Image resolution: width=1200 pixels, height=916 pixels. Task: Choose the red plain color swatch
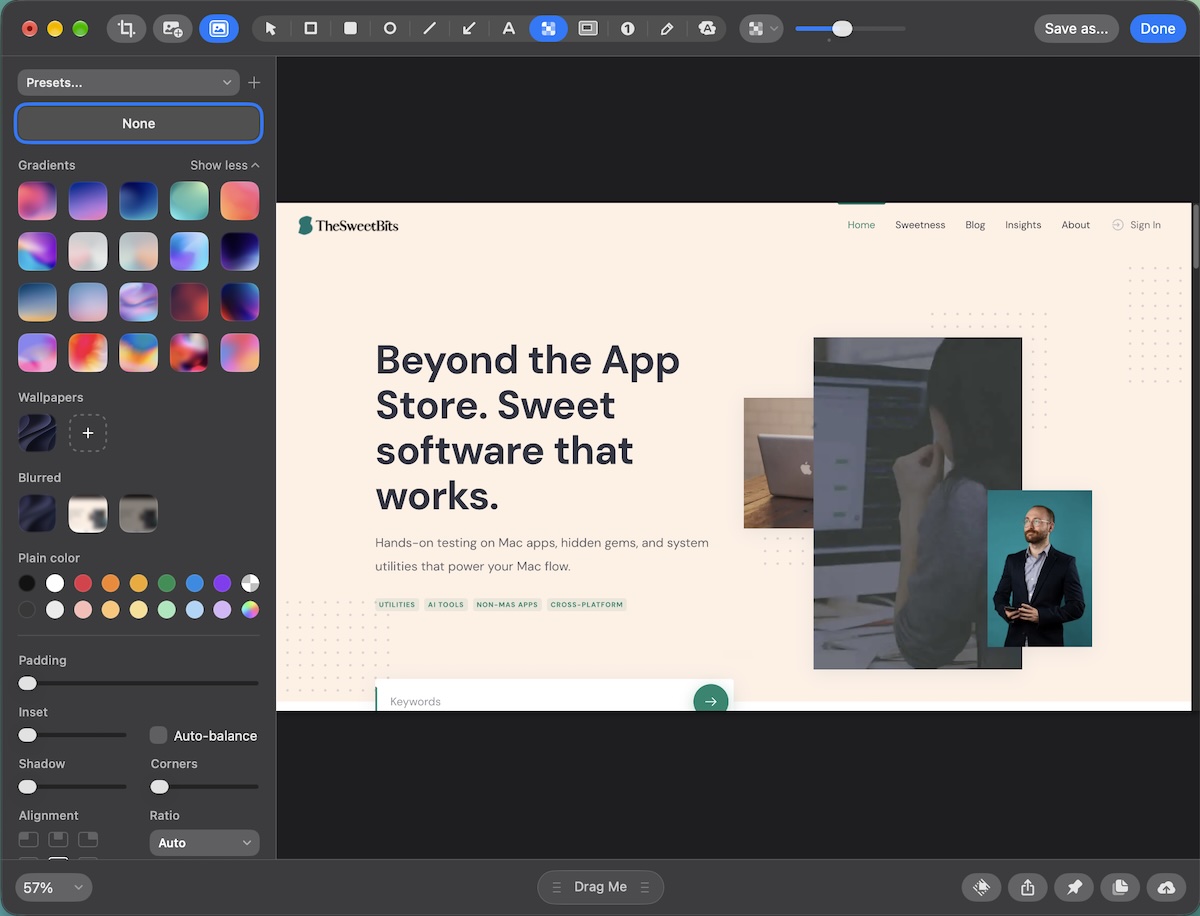[x=83, y=583]
